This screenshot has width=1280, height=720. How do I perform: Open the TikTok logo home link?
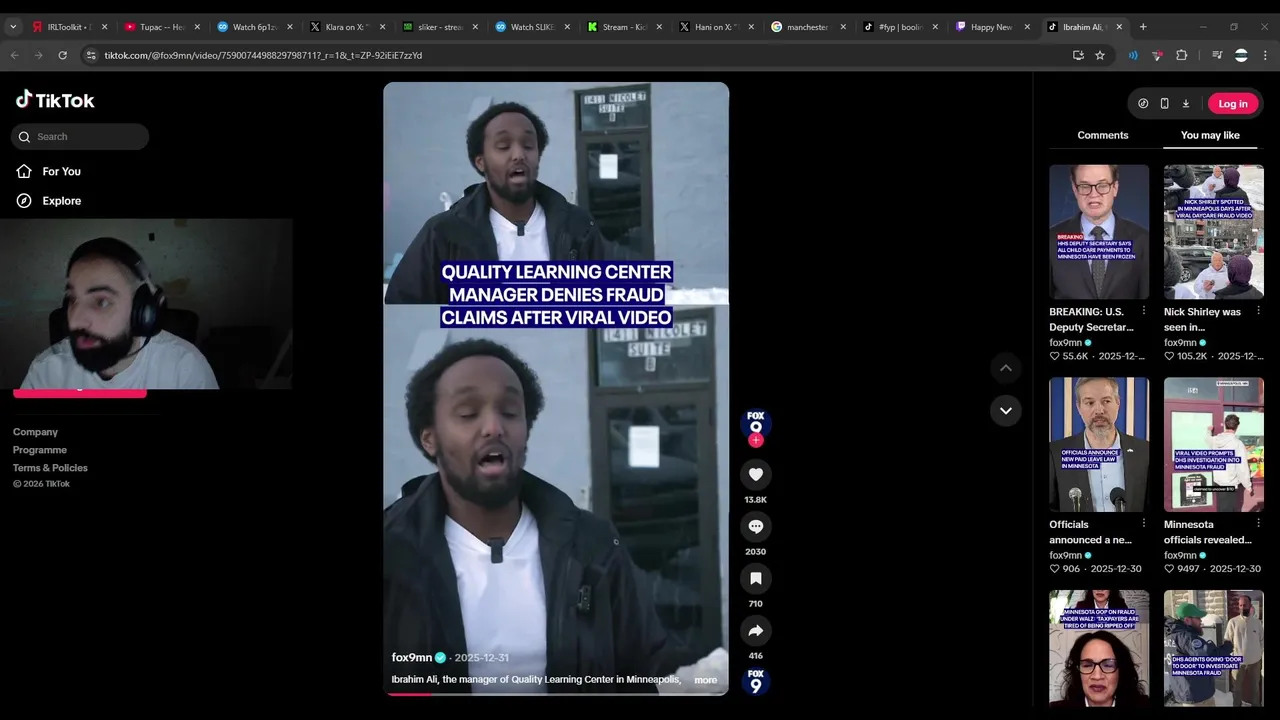point(55,100)
